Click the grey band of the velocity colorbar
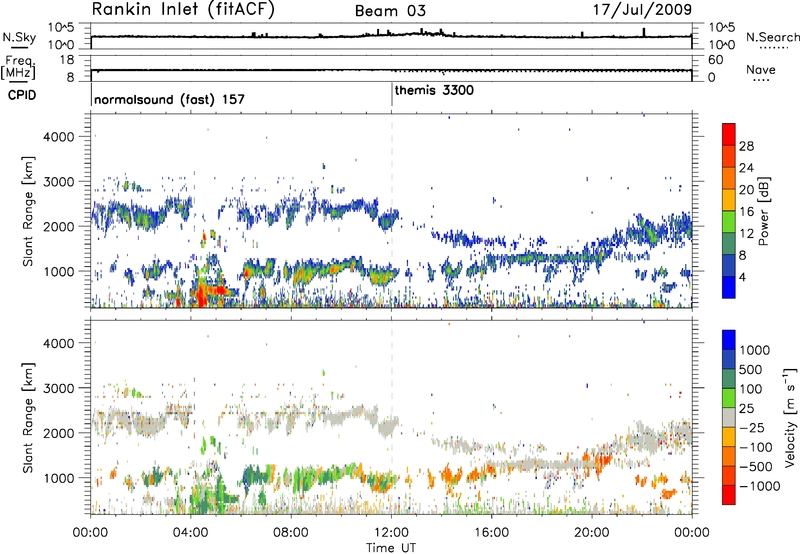 (729, 417)
